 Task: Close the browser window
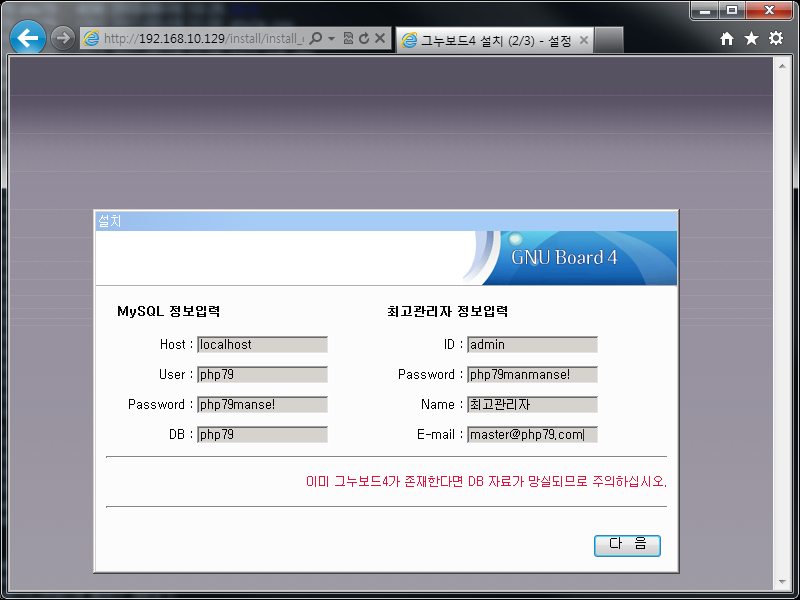[769, 10]
